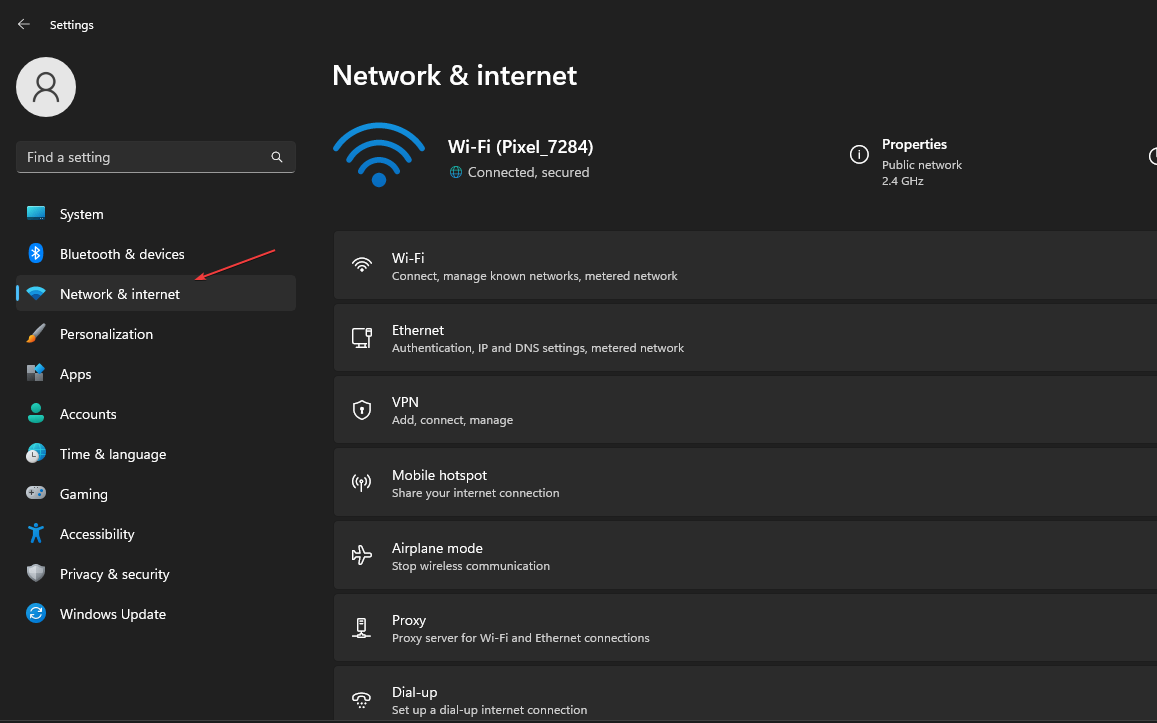
Task: Open the System settings category
Action: [x=81, y=214]
